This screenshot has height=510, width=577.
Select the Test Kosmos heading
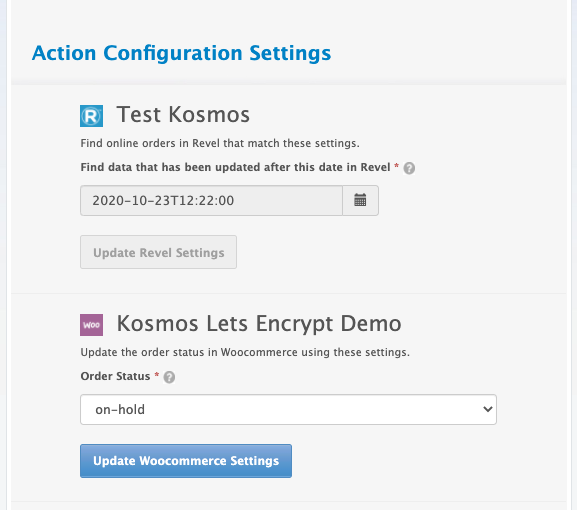coord(183,114)
